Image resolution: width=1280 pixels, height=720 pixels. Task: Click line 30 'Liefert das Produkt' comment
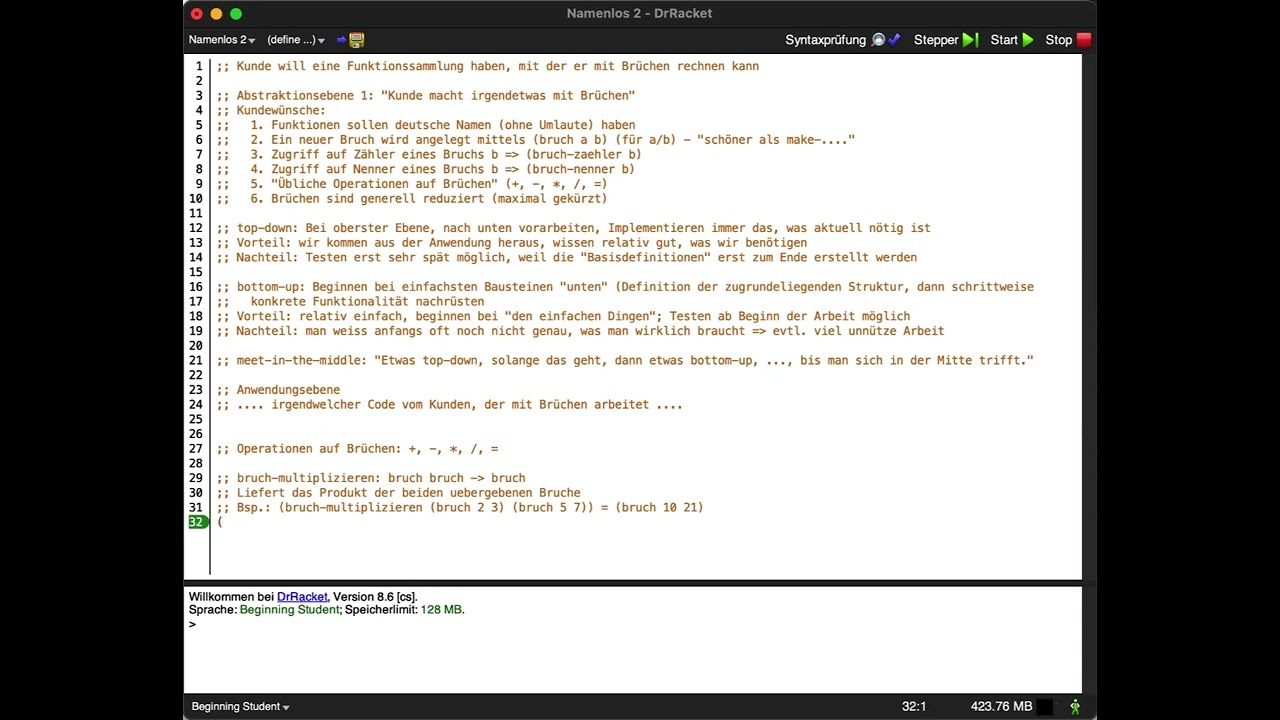pos(398,492)
